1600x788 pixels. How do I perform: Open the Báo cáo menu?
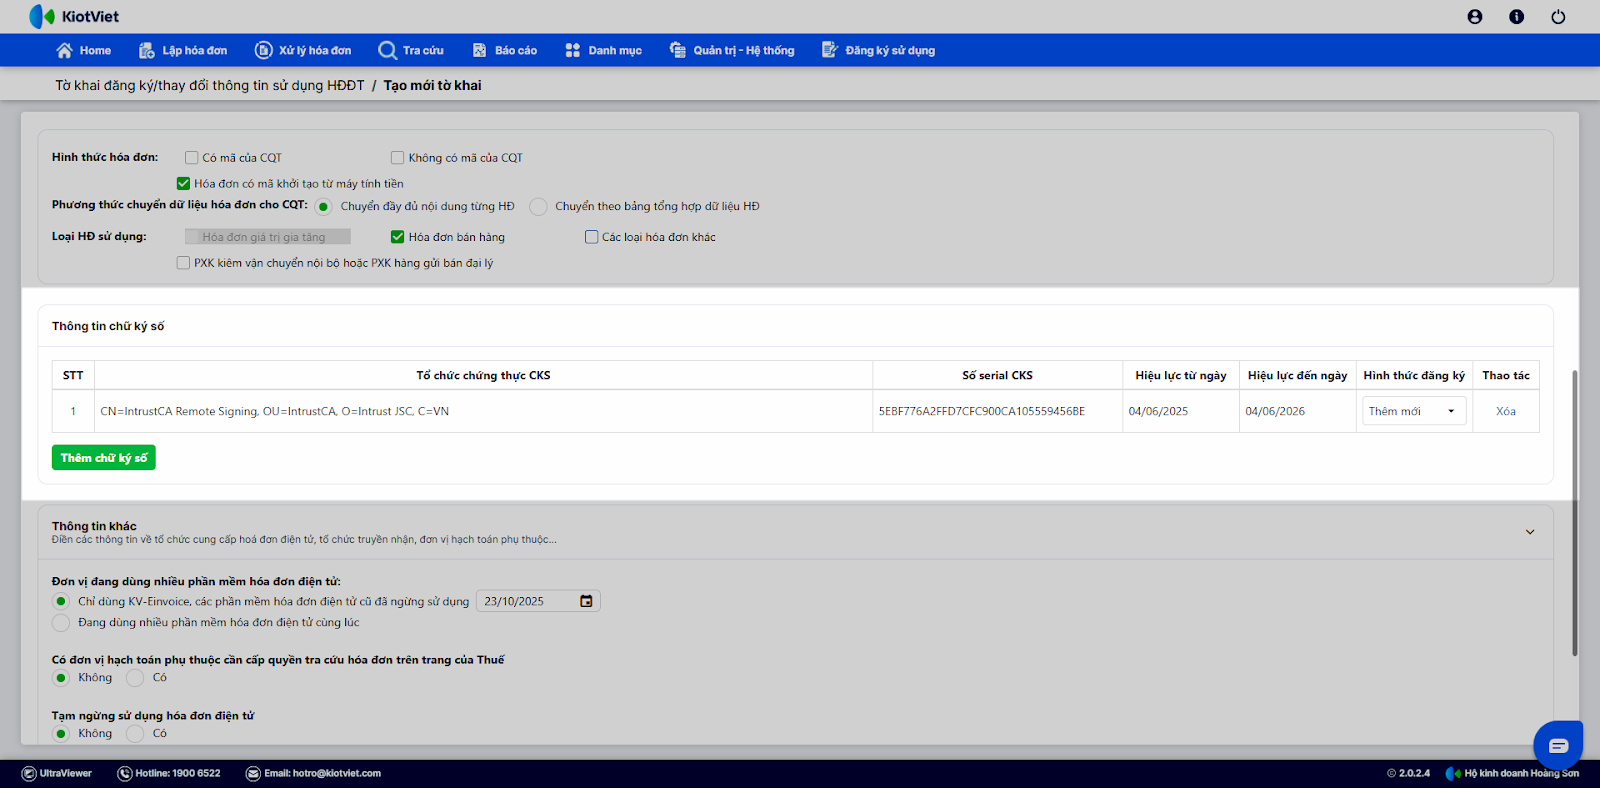pyautogui.click(x=505, y=50)
